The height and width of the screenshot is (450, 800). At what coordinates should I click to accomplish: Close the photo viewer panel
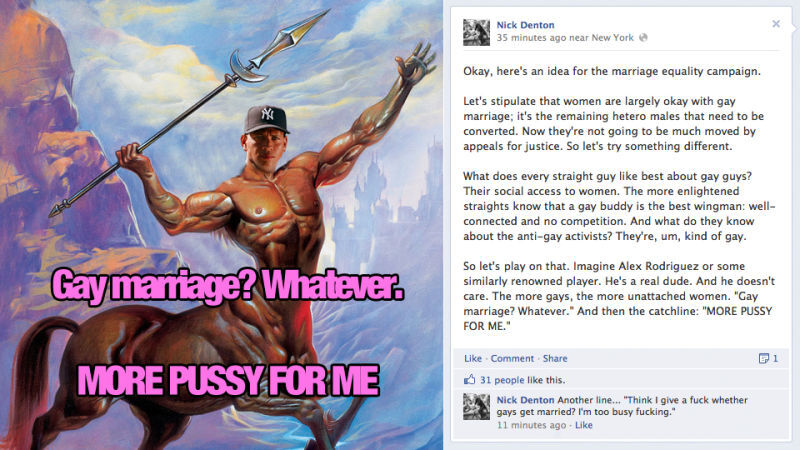click(776, 24)
